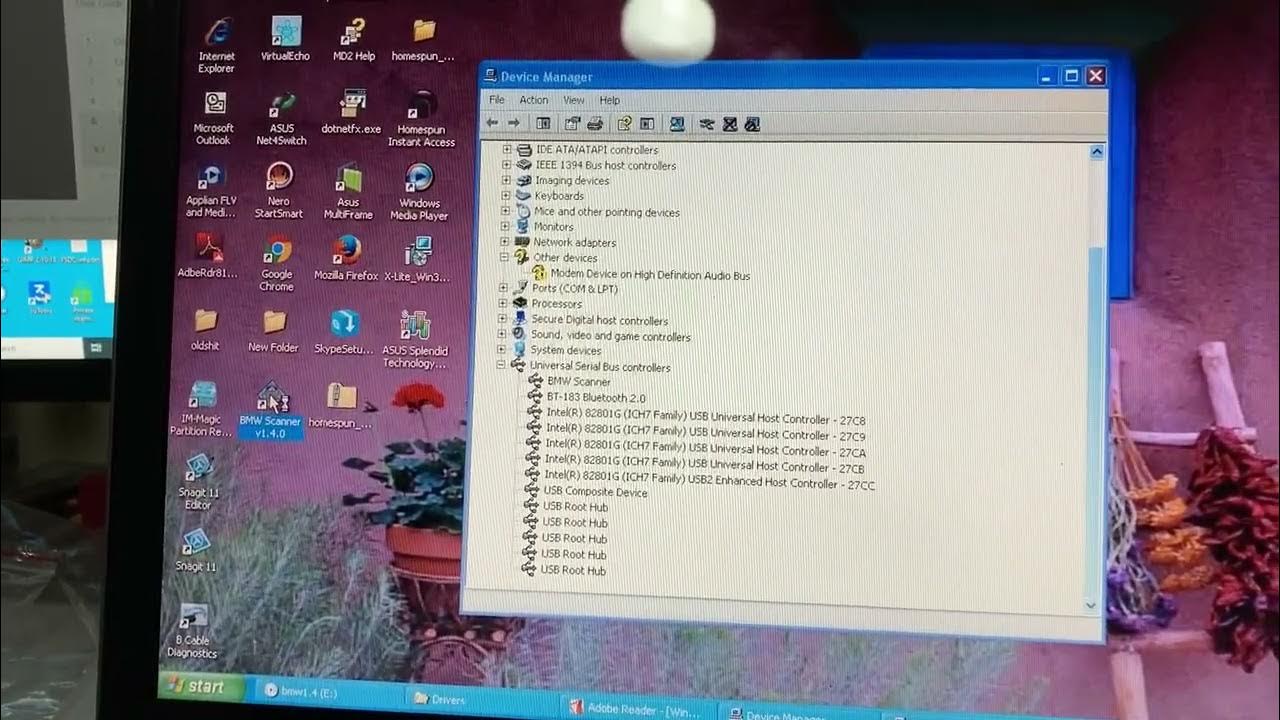Select the ASUS Net4Switch desktop icon
The image size is (1280, 720).
pos(281,120)
